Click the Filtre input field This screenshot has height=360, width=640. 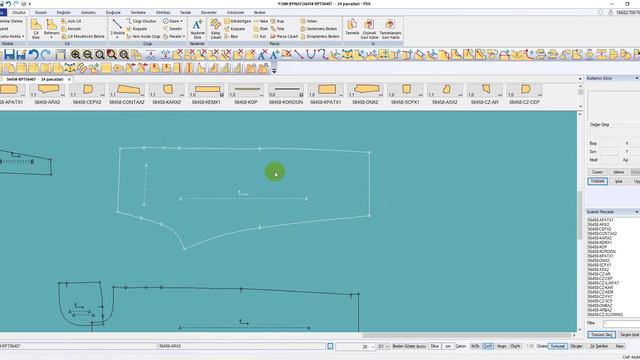click(621, 323)
